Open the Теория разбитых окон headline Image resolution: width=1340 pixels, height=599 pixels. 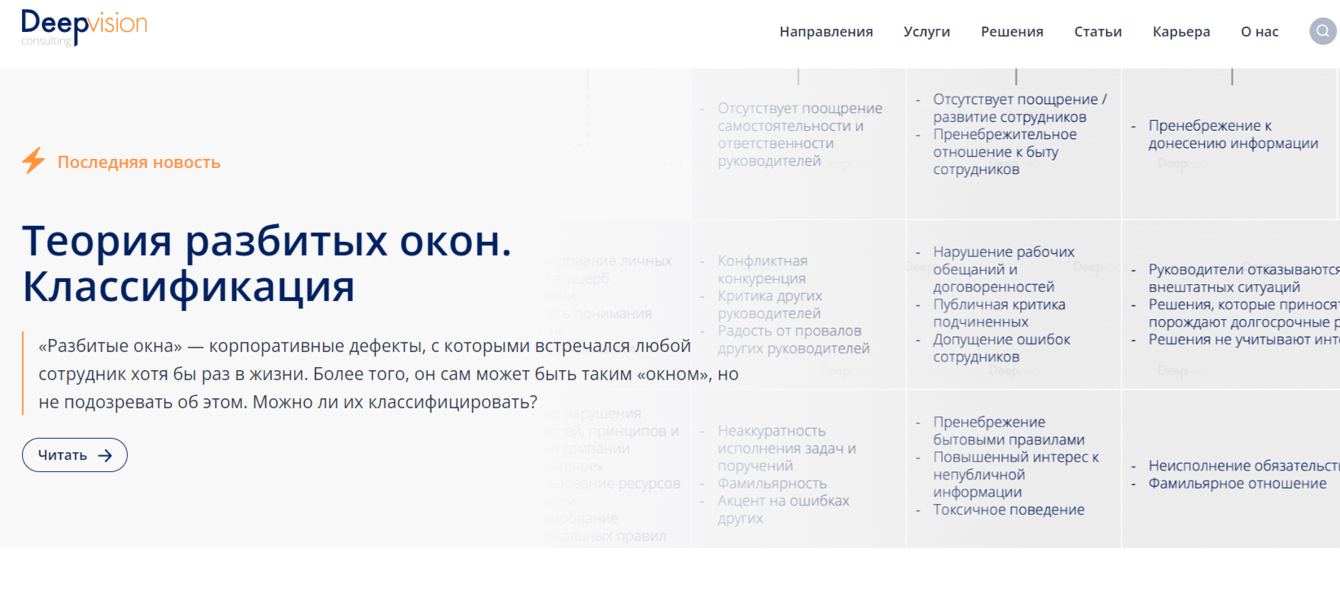click(x=267, y=263)
